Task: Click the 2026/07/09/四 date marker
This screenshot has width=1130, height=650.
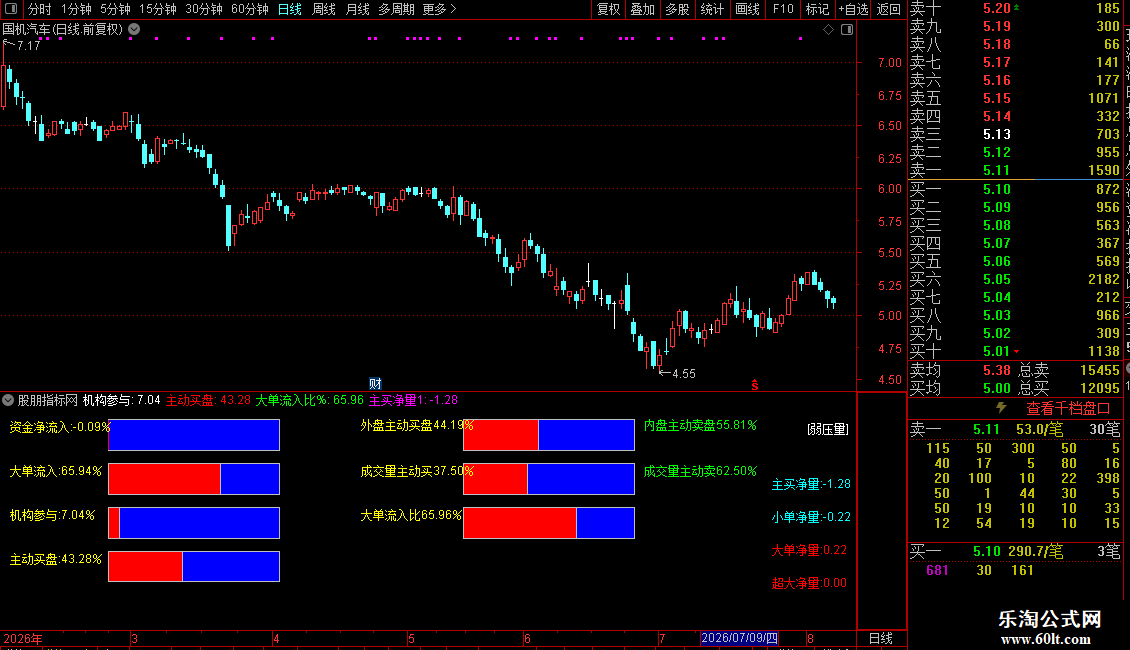Action: (x=739, y=638)
